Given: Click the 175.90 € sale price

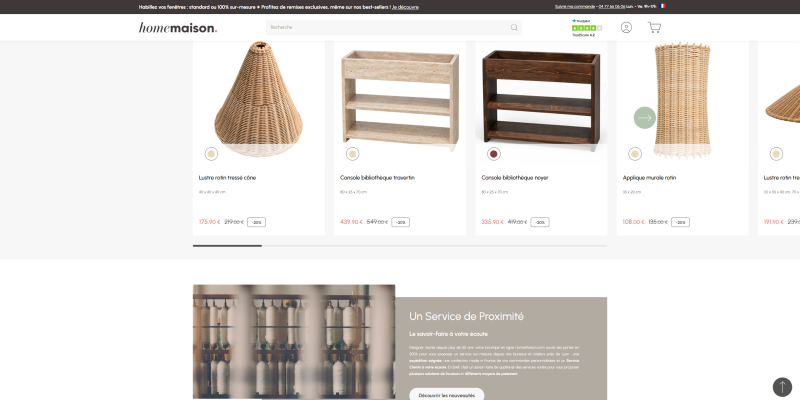Looking at the screenshot, I should coord(210,222).
